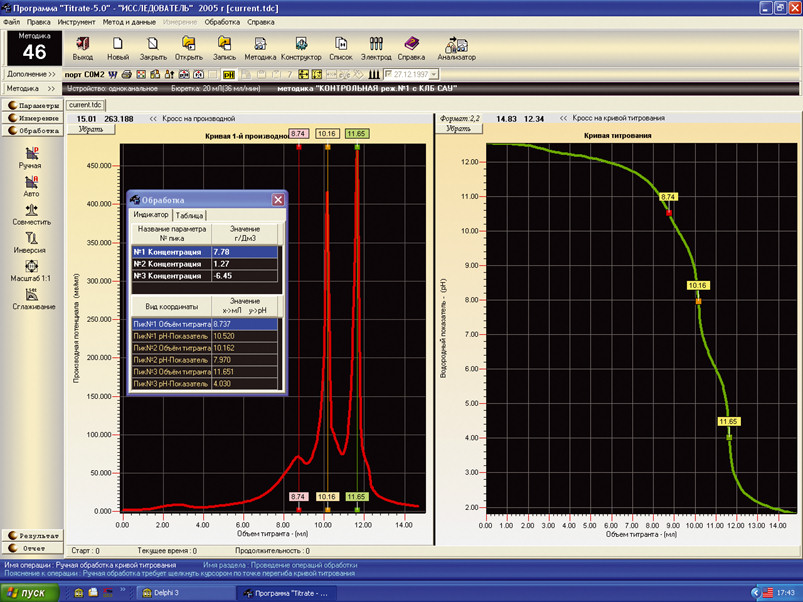Click the 10.16 marker on titration curve
Viewport: 803px width, 602px height.
(x=698, y=286)
